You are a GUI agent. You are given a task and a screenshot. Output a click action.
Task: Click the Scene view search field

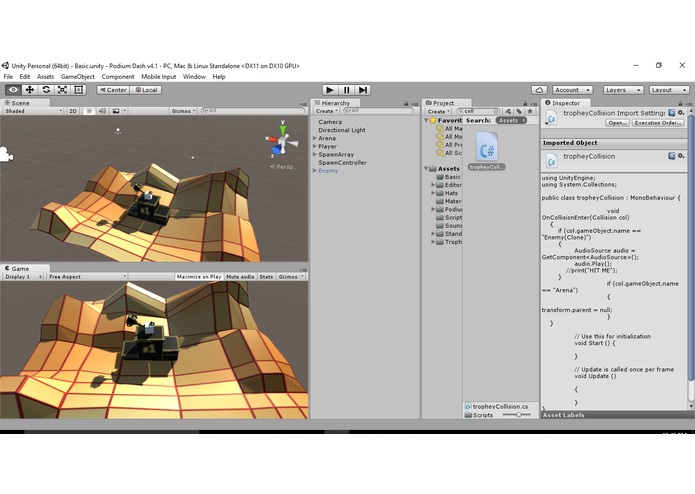[253, 111]
